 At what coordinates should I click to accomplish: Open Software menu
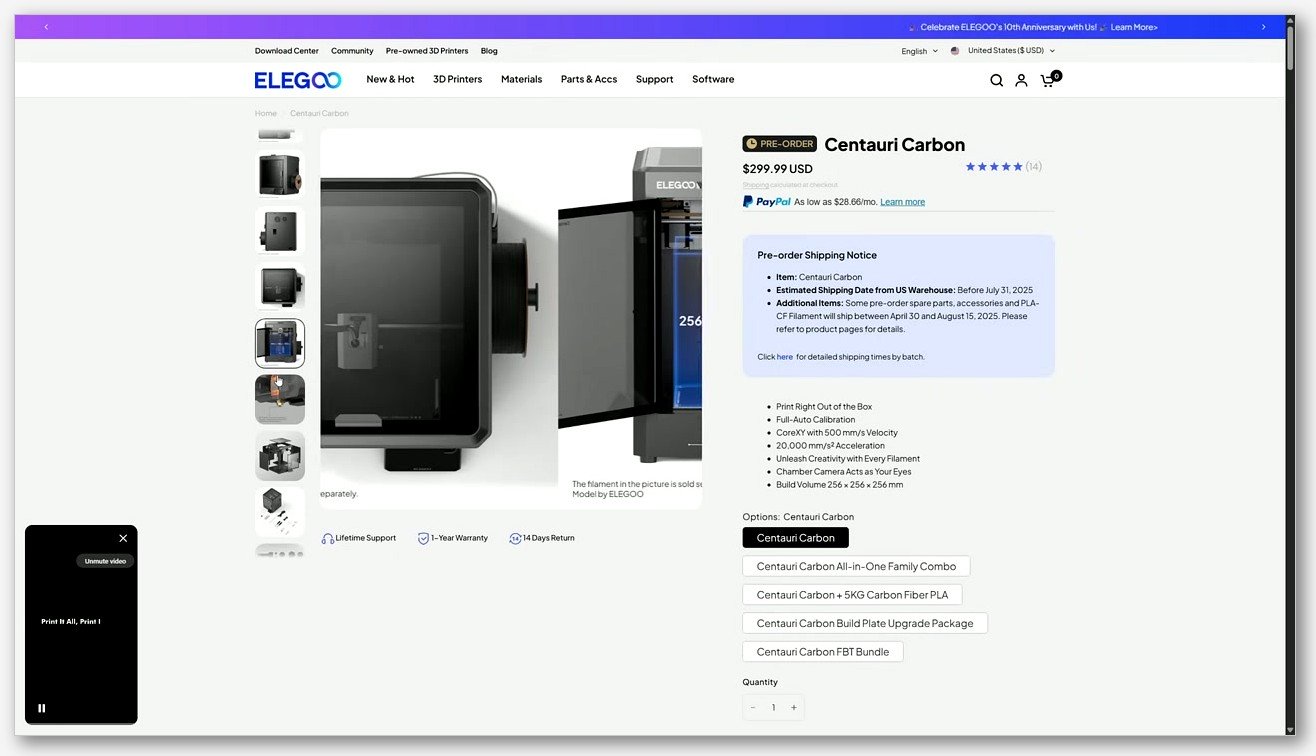pyautogui.click(x=713, y=80)
